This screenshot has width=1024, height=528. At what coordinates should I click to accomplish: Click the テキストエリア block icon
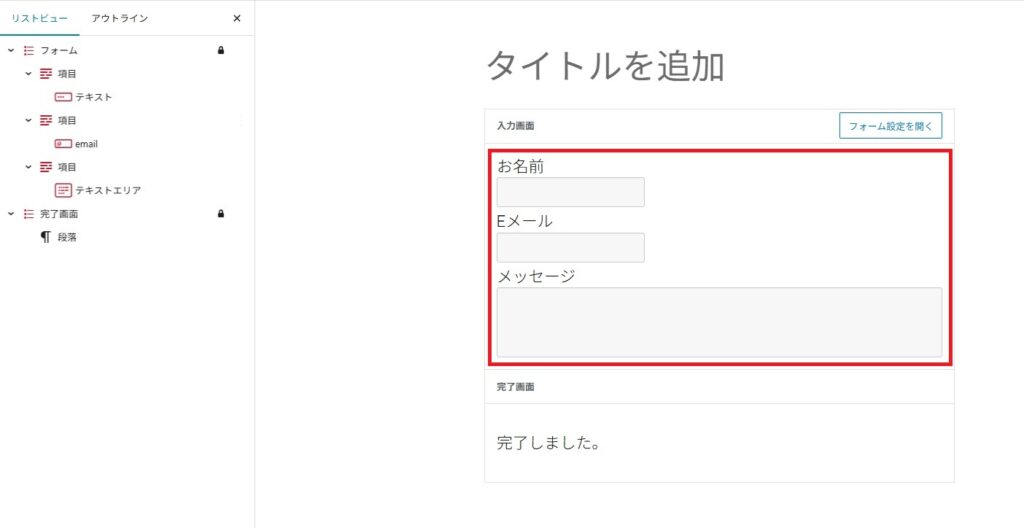point(63,190)
